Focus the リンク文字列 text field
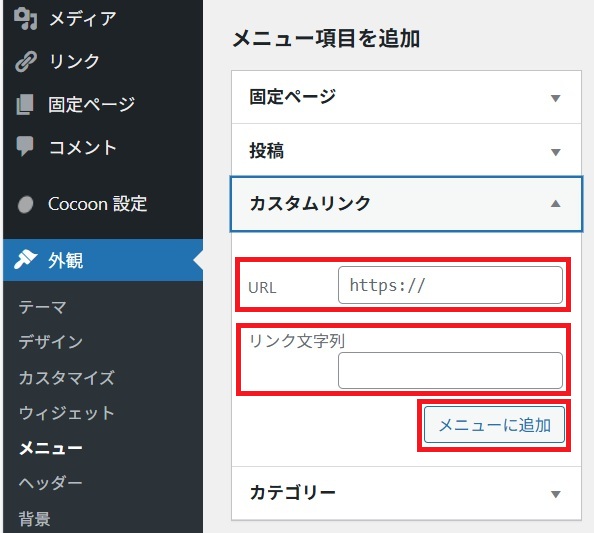594x533 pixels. click(x=450, y=370)
